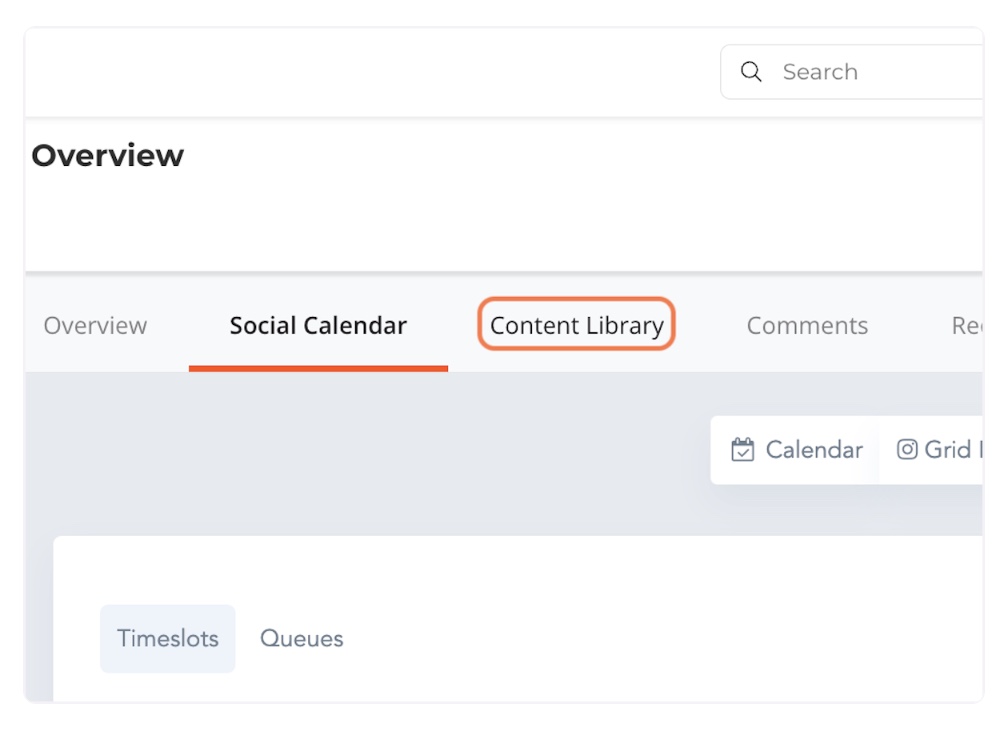Switch to the Social Calendar tab
This screenshot has width=1004, height=732.
click(x=318, y=326)
